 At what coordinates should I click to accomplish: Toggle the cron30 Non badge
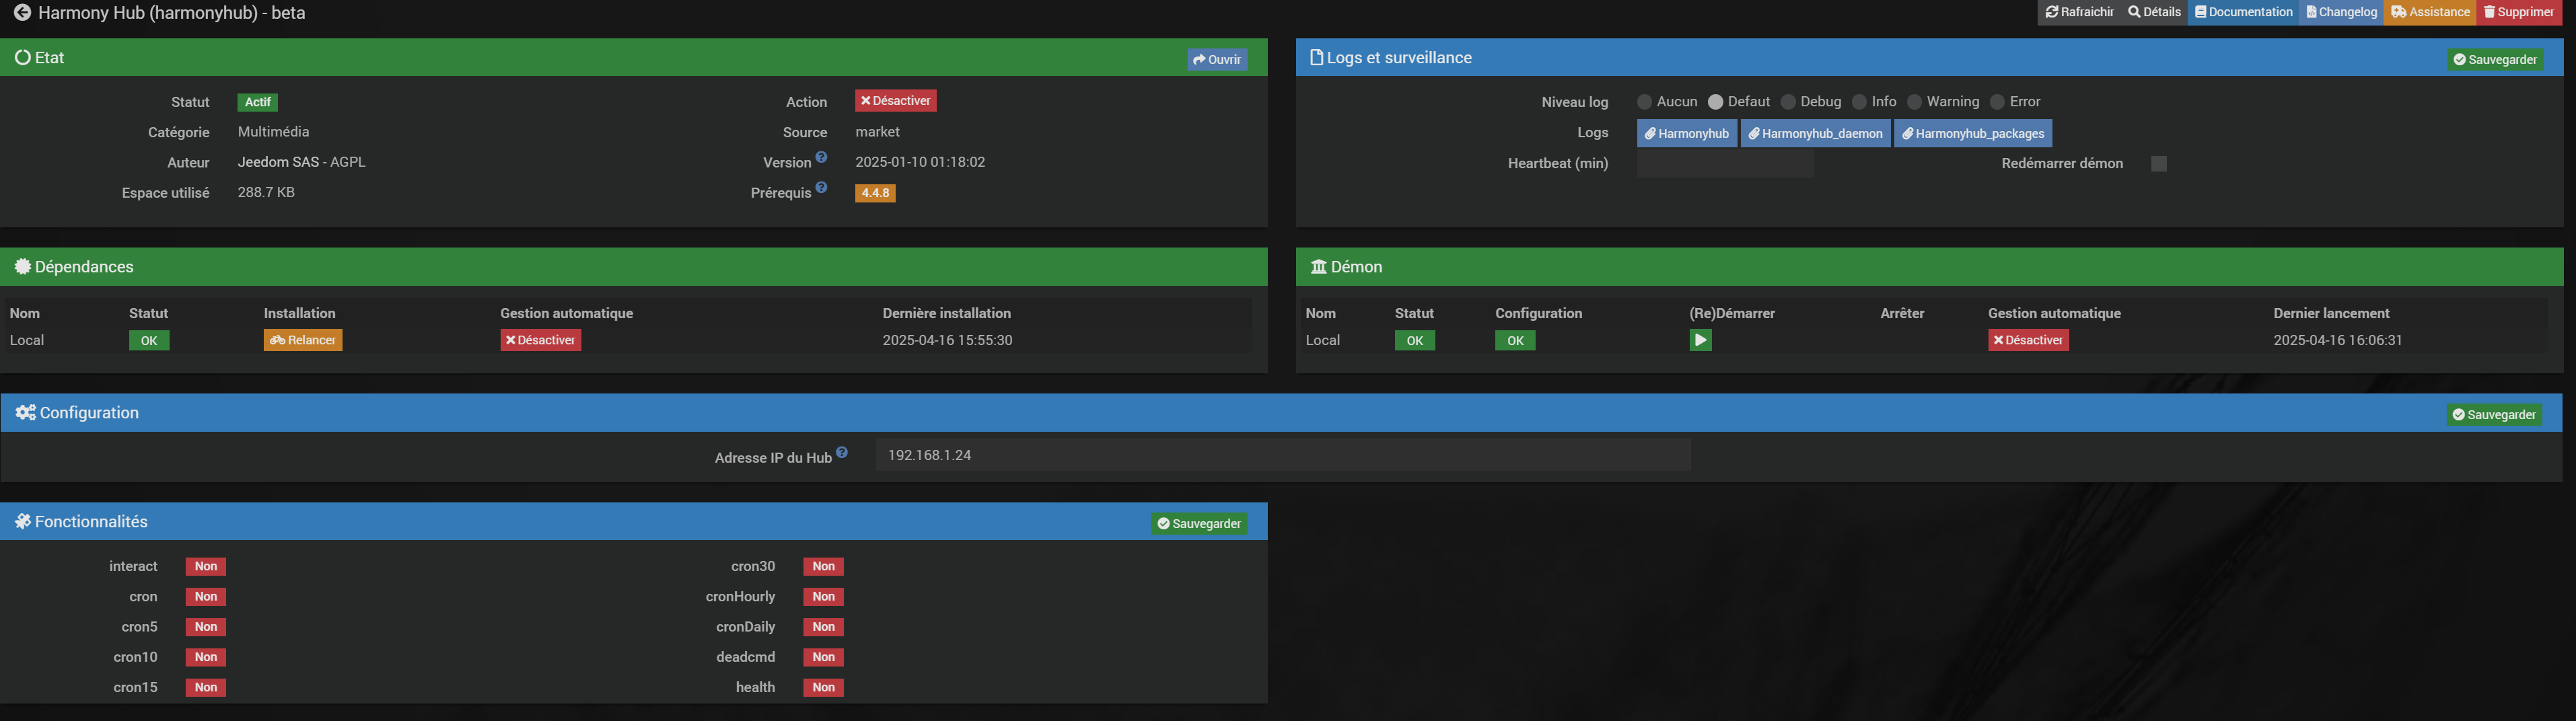click(x=824, y=567)
